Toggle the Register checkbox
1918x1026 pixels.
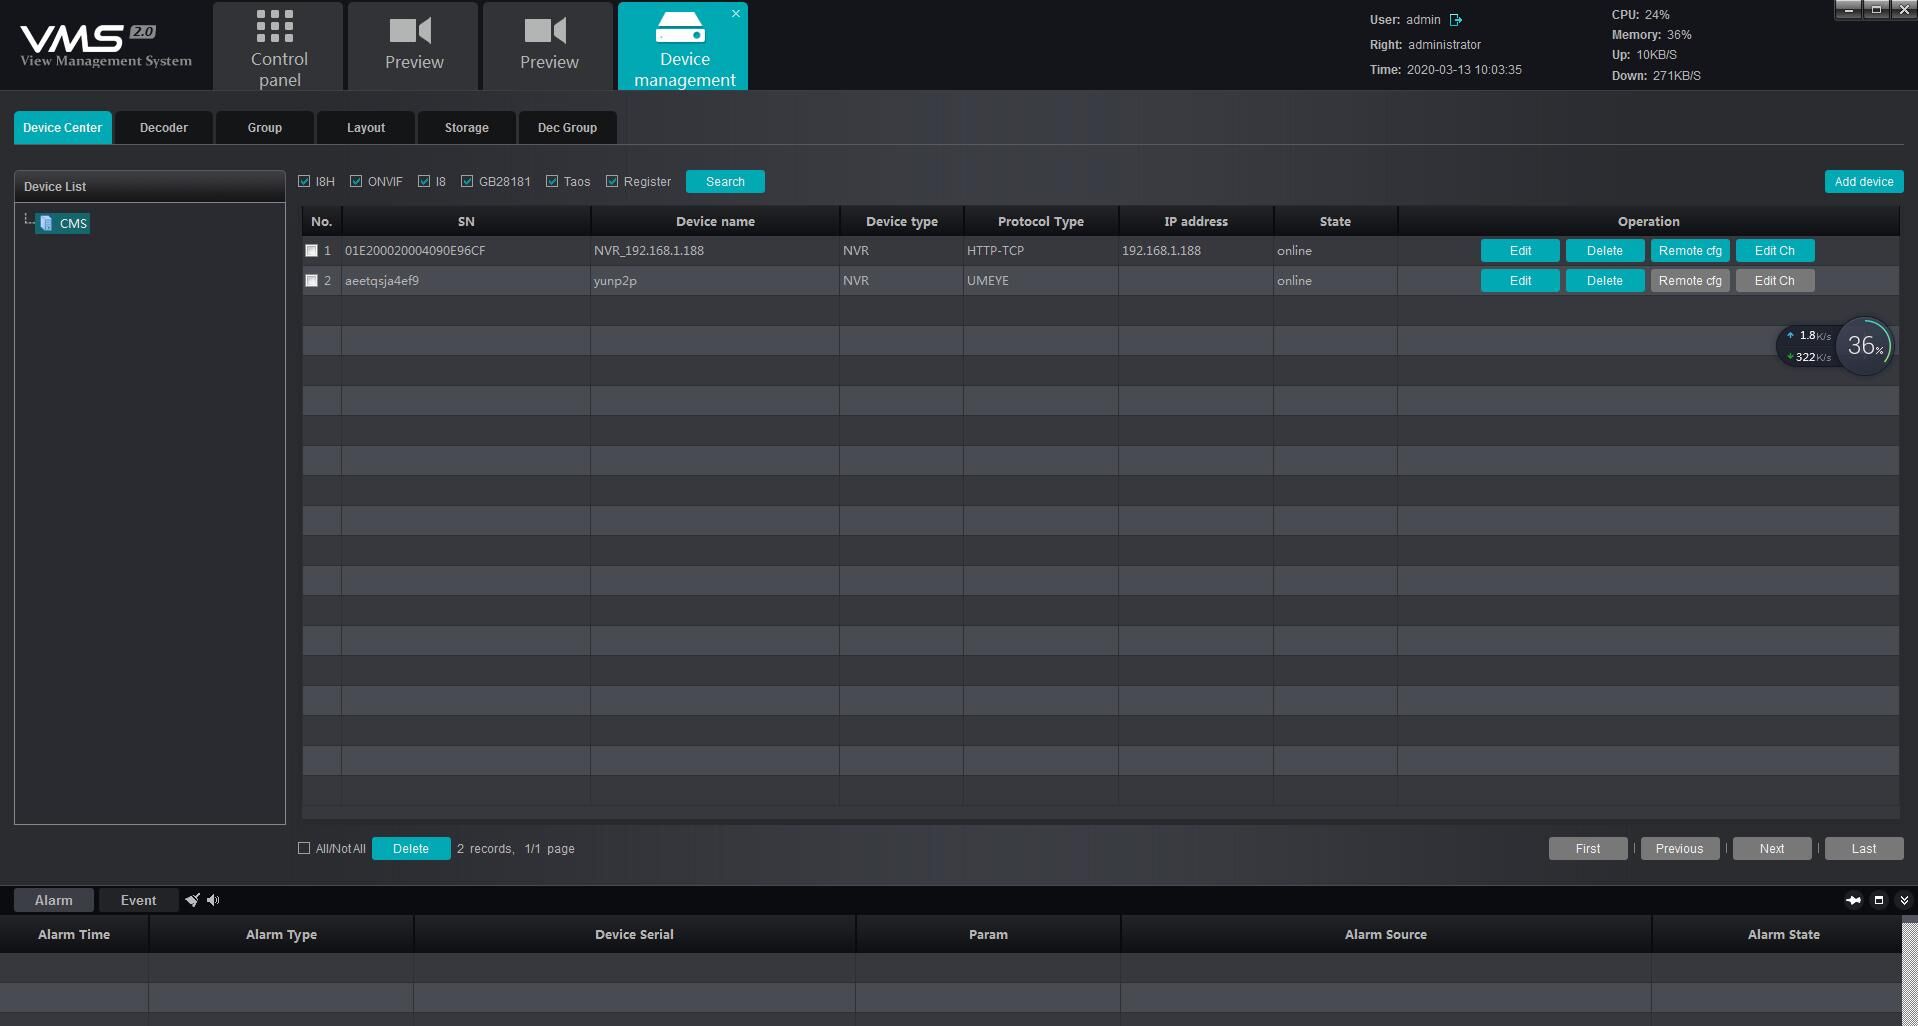click(612, 181)
